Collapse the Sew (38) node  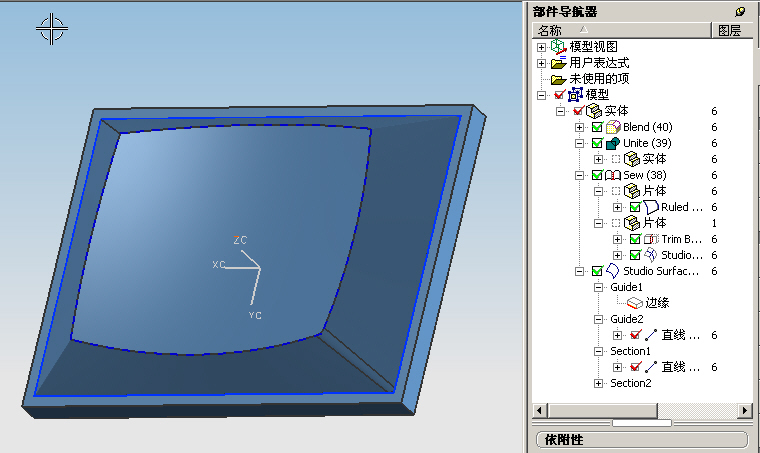coord(579,175)
